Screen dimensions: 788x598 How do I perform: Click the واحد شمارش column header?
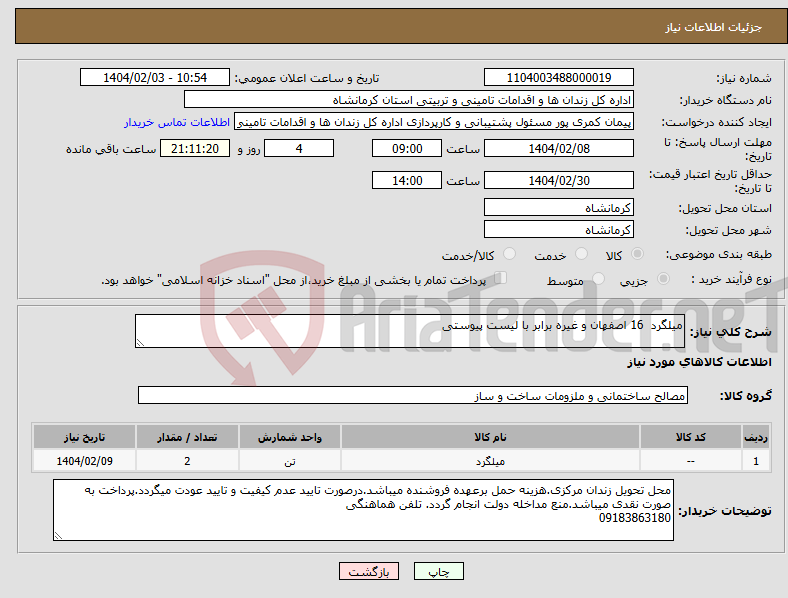(290, 437)
